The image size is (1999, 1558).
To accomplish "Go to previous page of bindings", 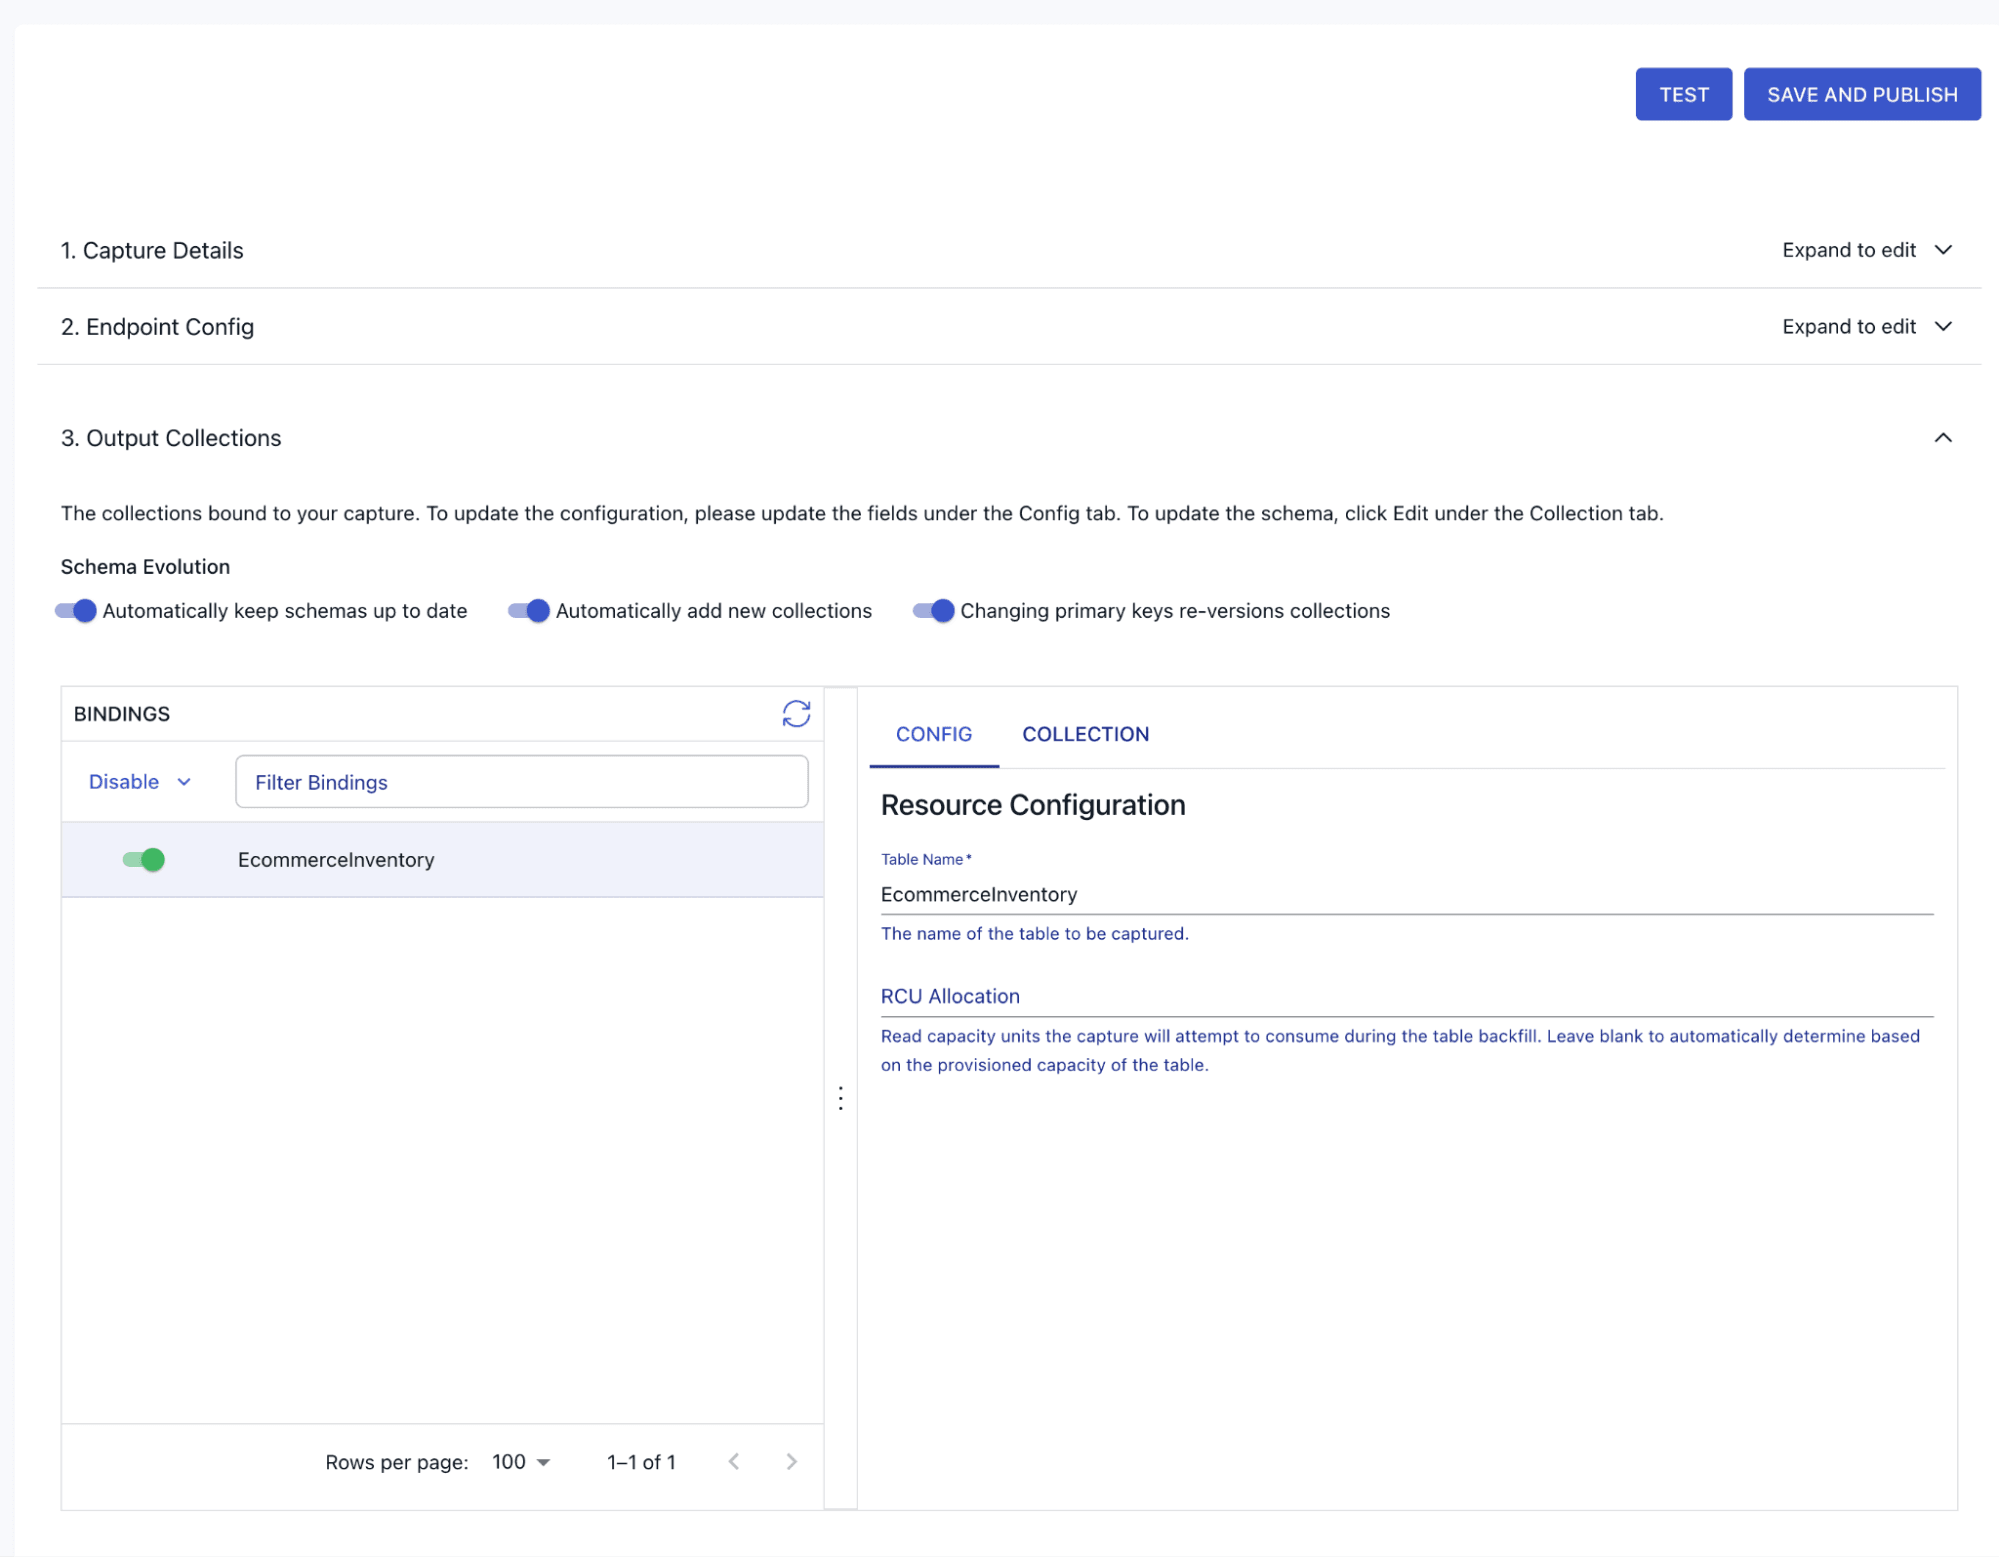I will click(735, 1461).
